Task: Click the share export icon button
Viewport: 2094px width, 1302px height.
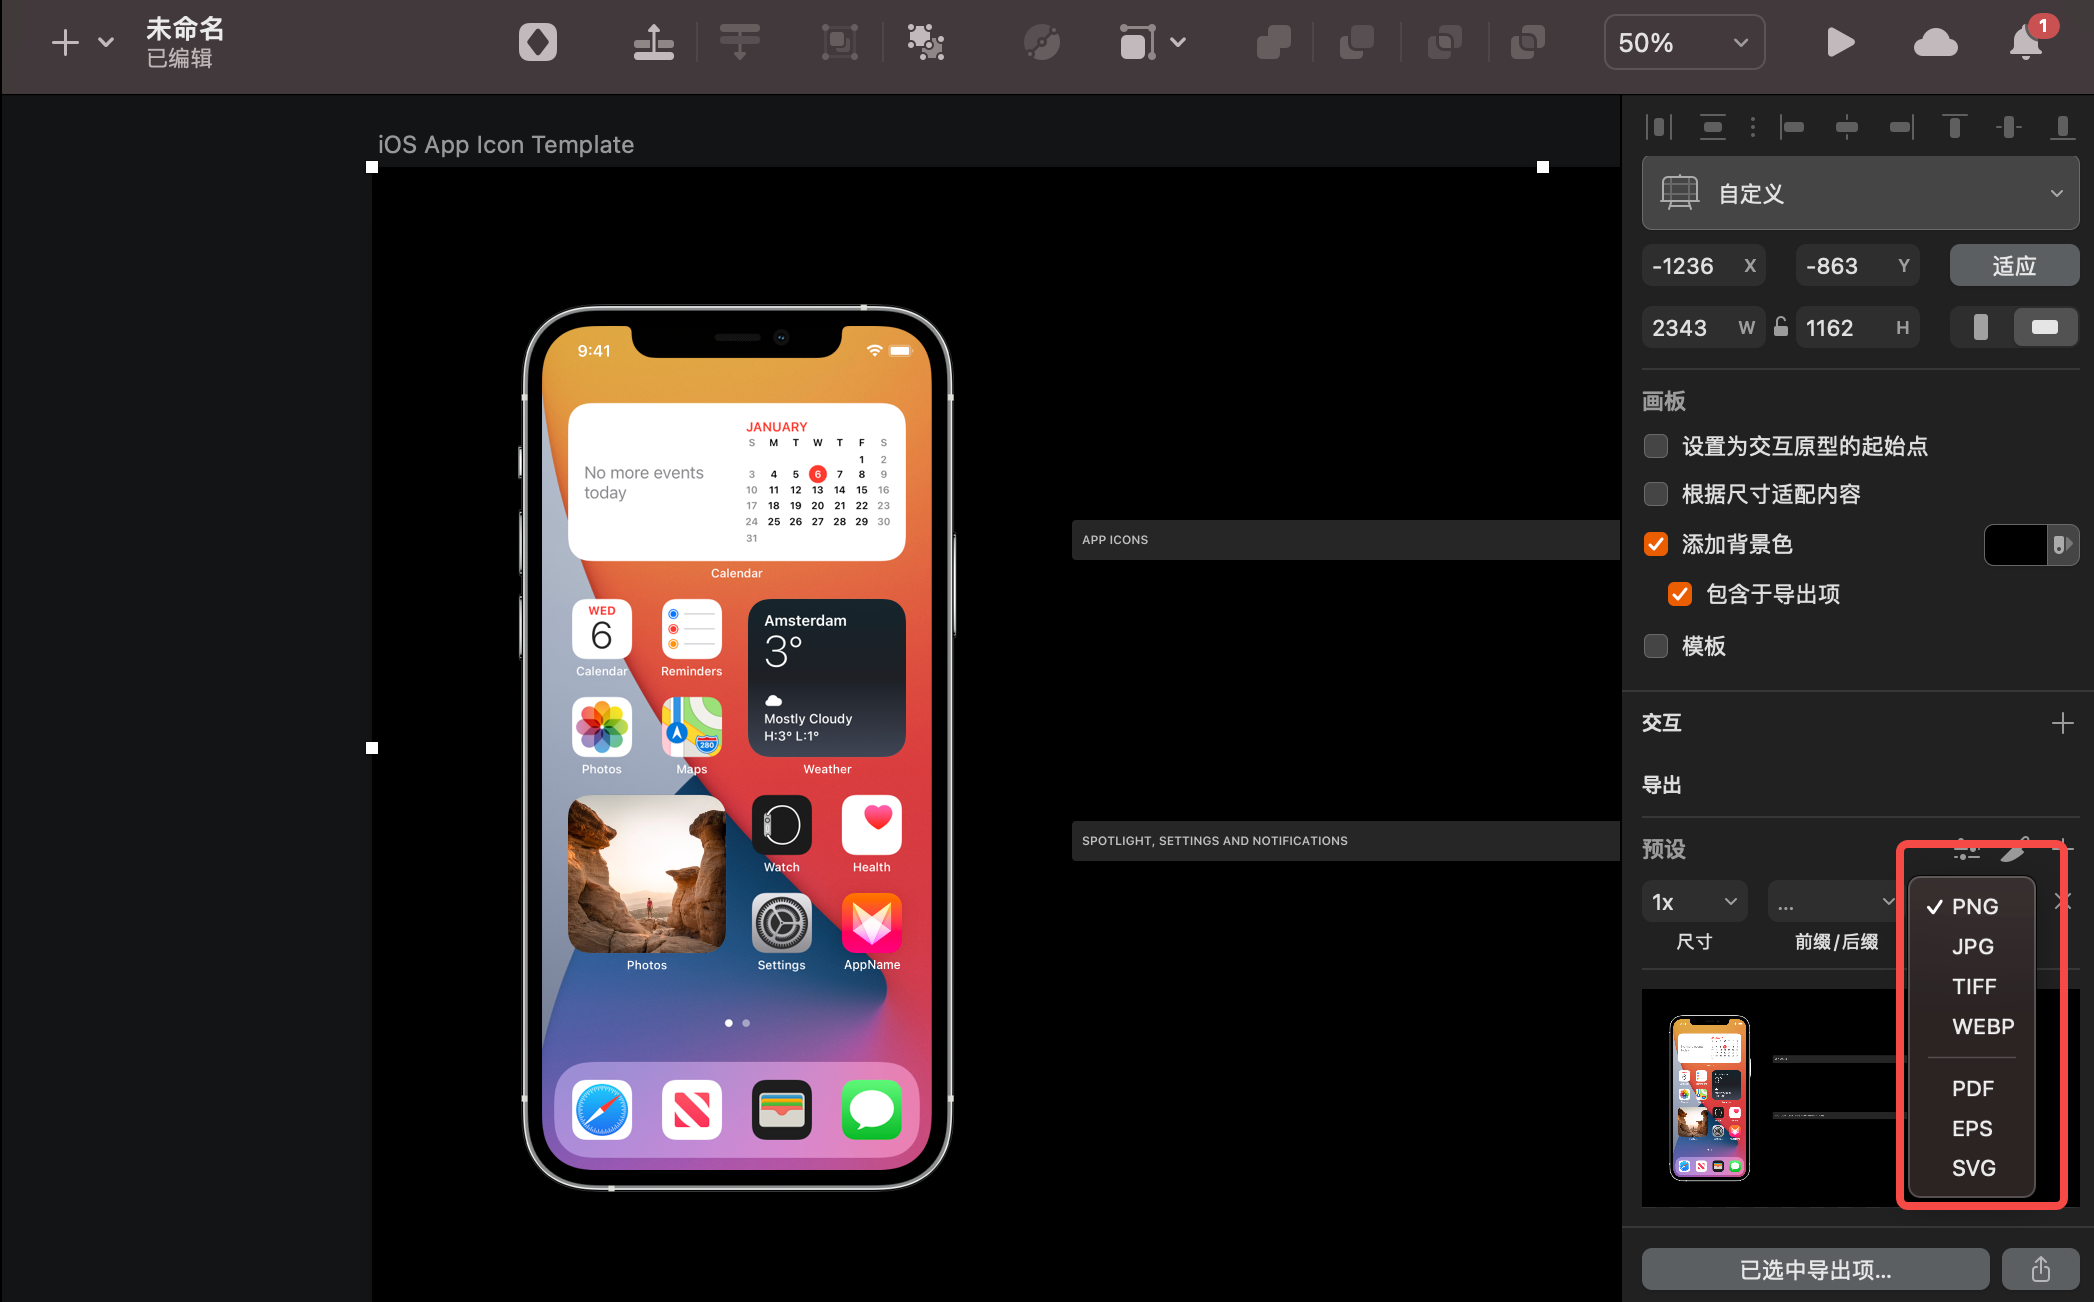Action: pos(2040,1269)
